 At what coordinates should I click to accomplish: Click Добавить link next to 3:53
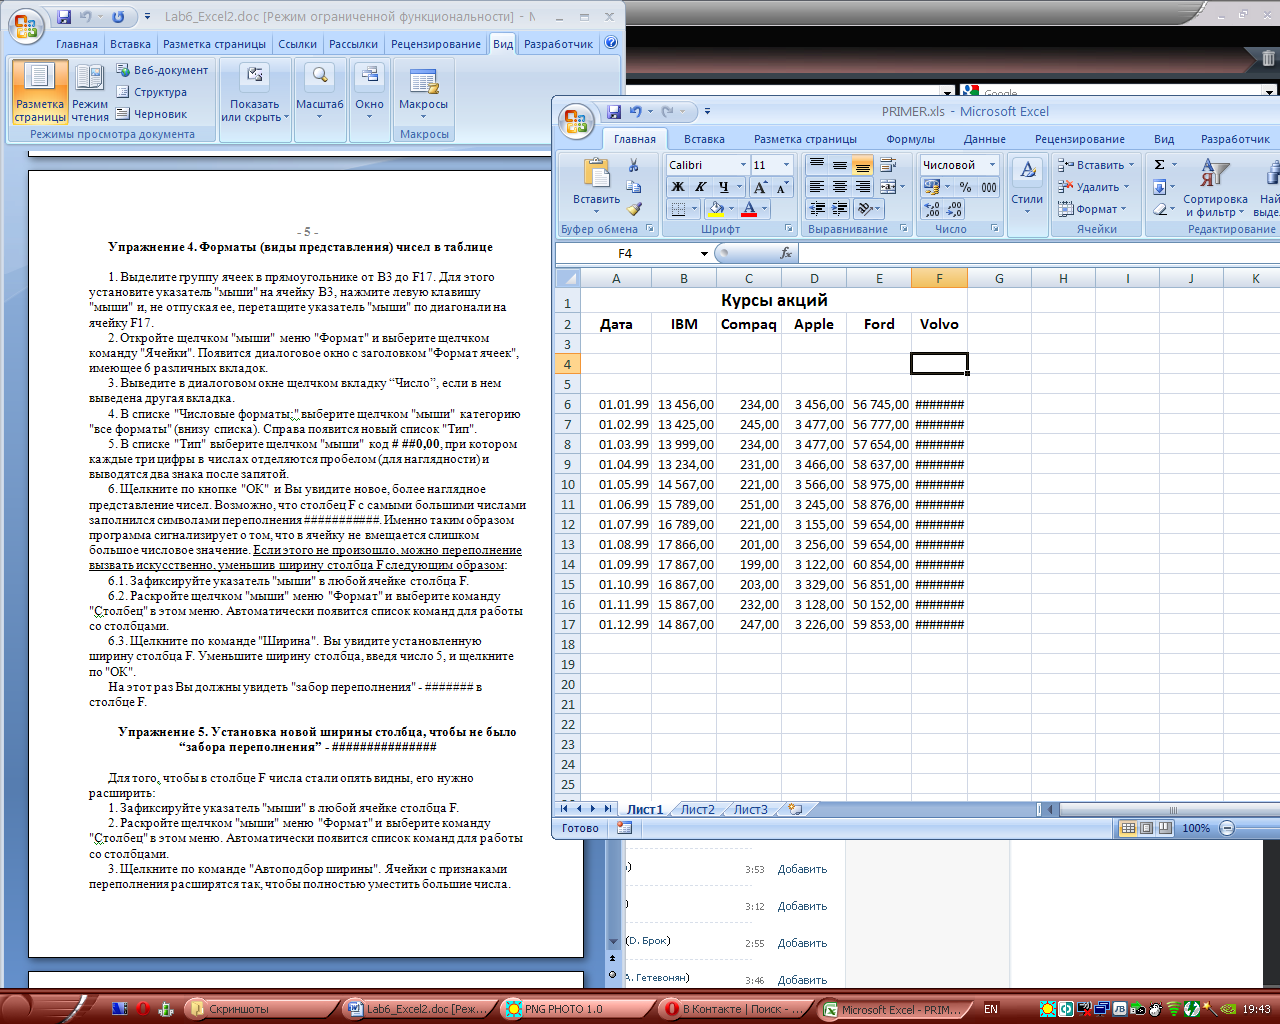pos(802,869)
